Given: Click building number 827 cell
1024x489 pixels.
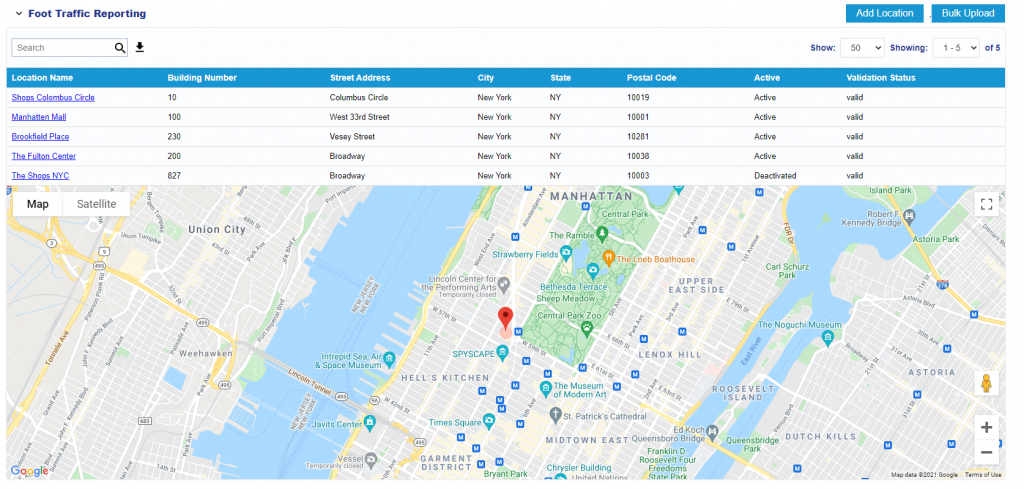Looking at the screenshot, I should [x=174, y=176].
